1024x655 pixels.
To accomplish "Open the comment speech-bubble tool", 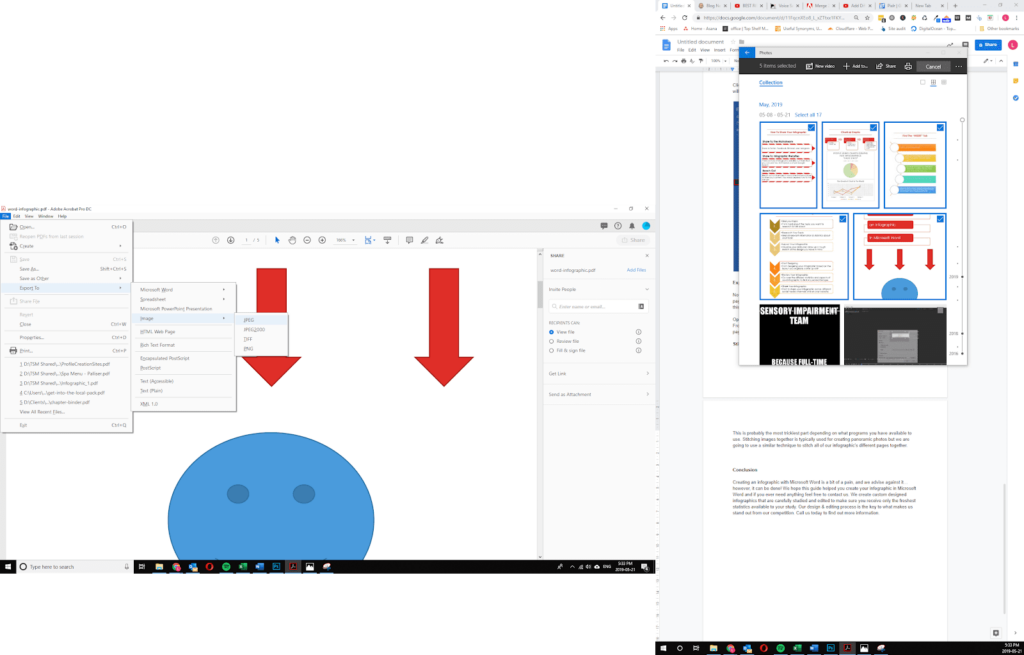I will pos(410,240).
